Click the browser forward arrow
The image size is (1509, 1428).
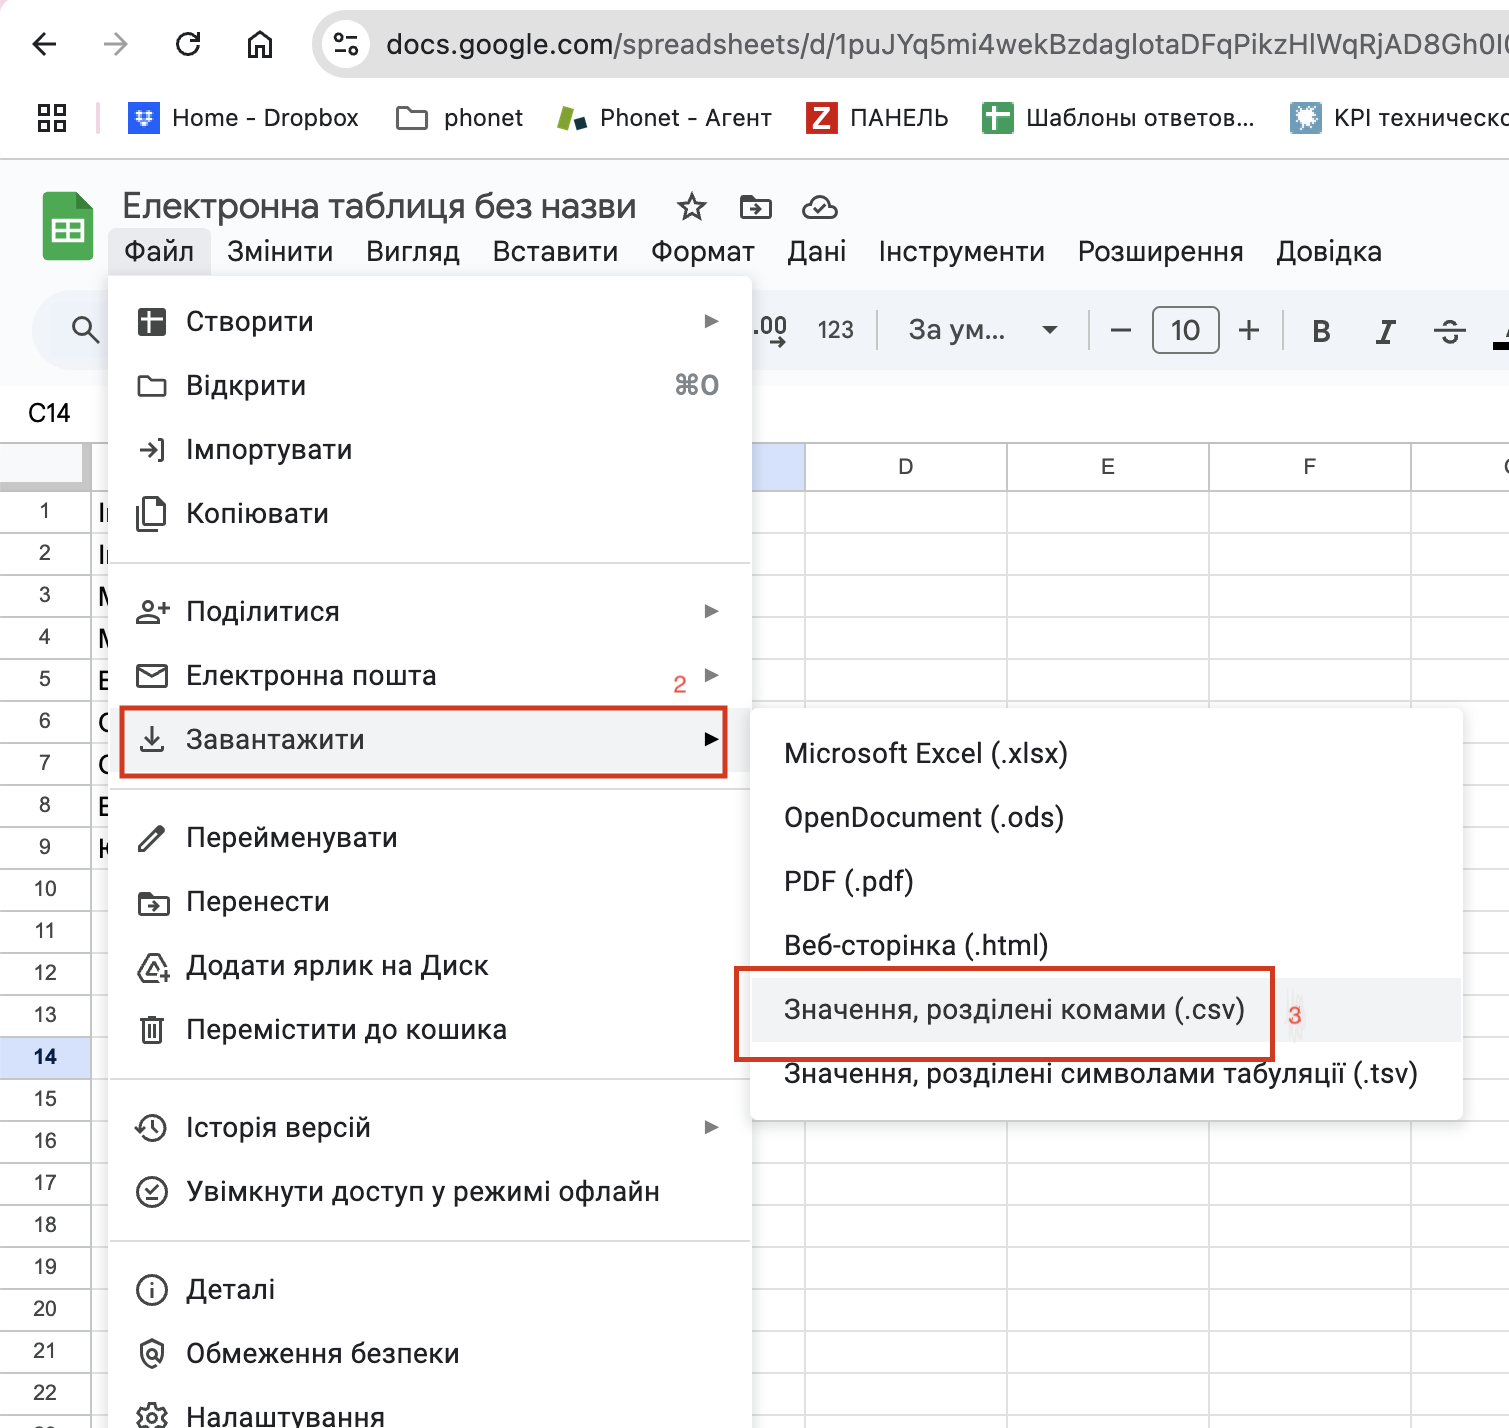pos(116,44)
